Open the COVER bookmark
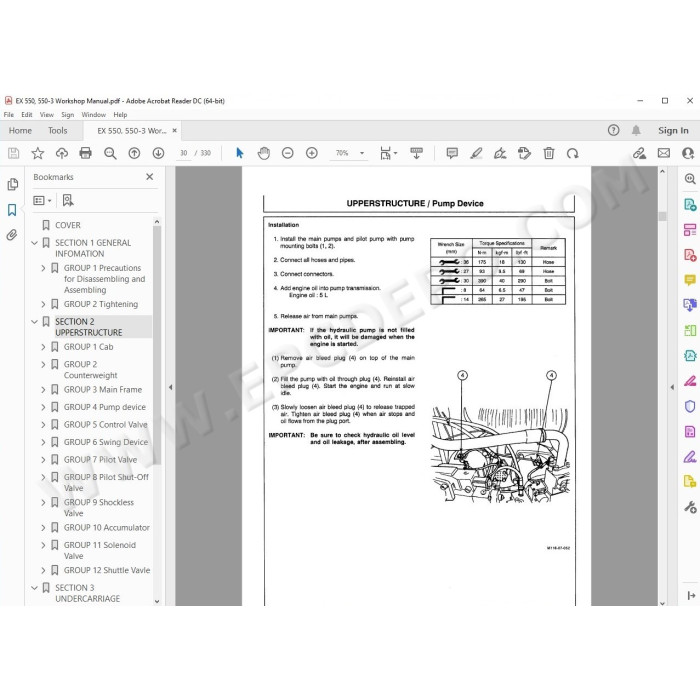The width and height of the screenshot is (700, 700). click(x=68, y=225)
